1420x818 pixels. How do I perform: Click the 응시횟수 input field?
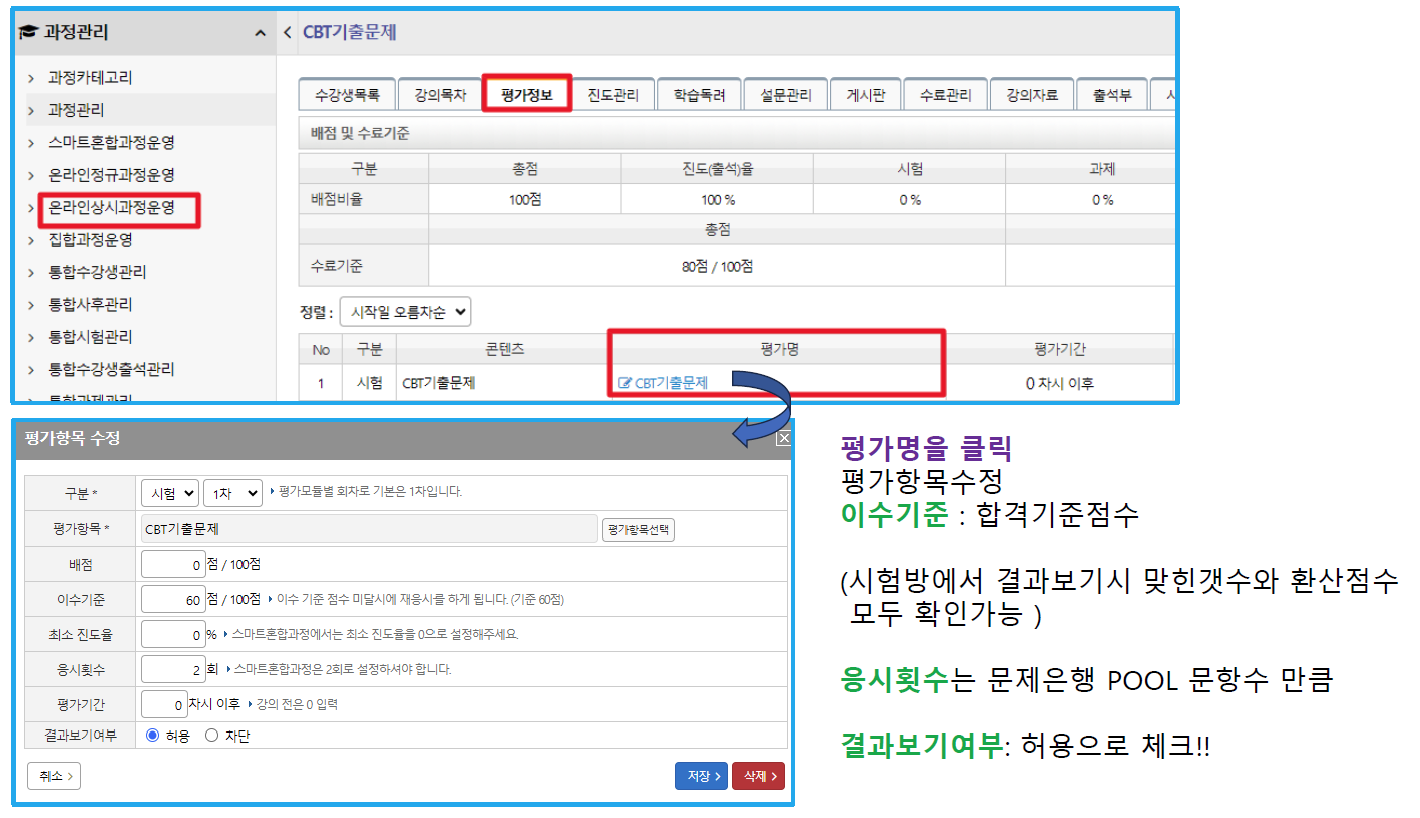[x=173, y=669]
